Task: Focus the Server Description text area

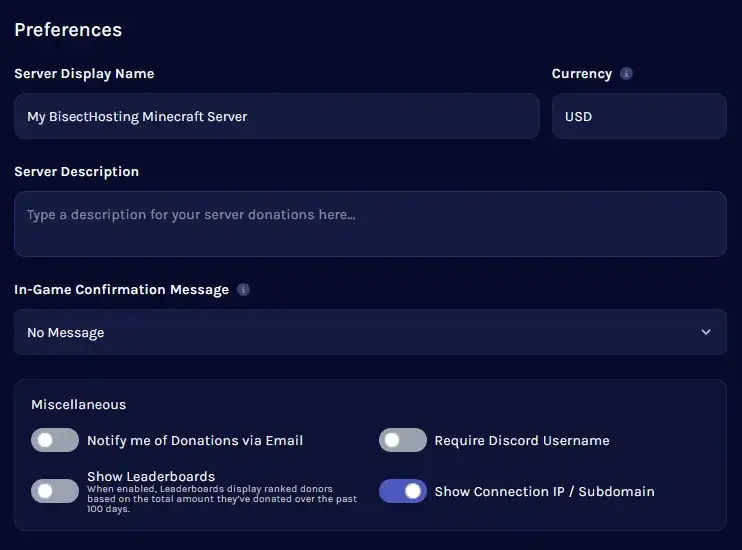Action: [370, 223]
